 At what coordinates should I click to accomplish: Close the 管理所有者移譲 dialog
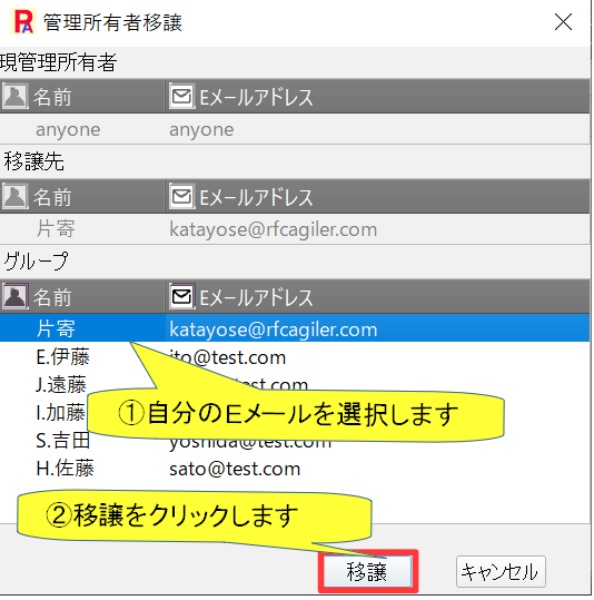(563, 22)
